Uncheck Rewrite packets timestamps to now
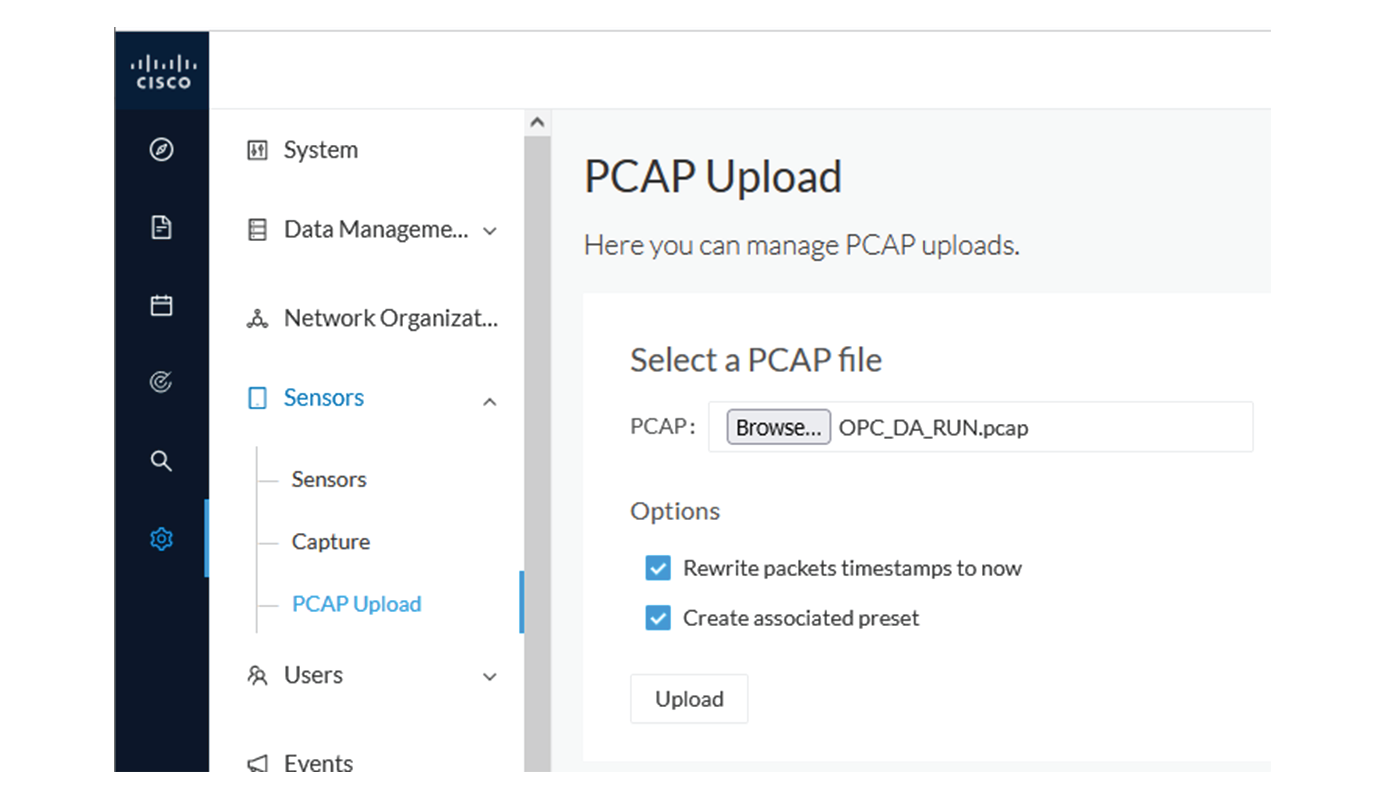Screen dimensions: 1383x799 point(658,568)
